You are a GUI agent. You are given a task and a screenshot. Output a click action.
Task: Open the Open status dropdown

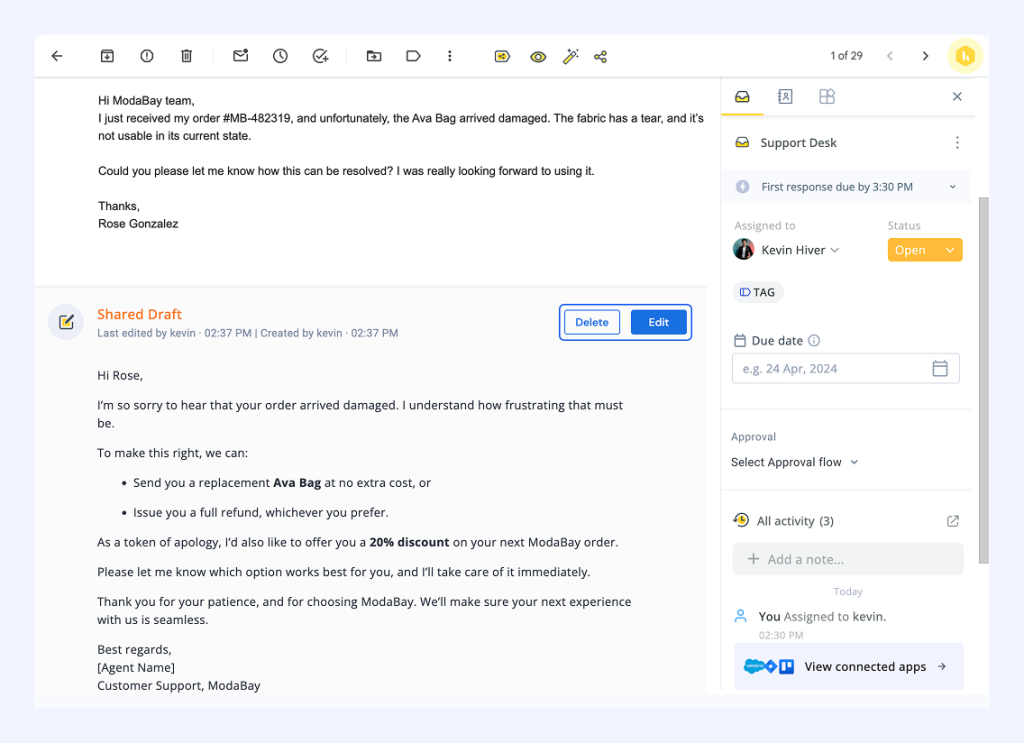pos(925,250)
